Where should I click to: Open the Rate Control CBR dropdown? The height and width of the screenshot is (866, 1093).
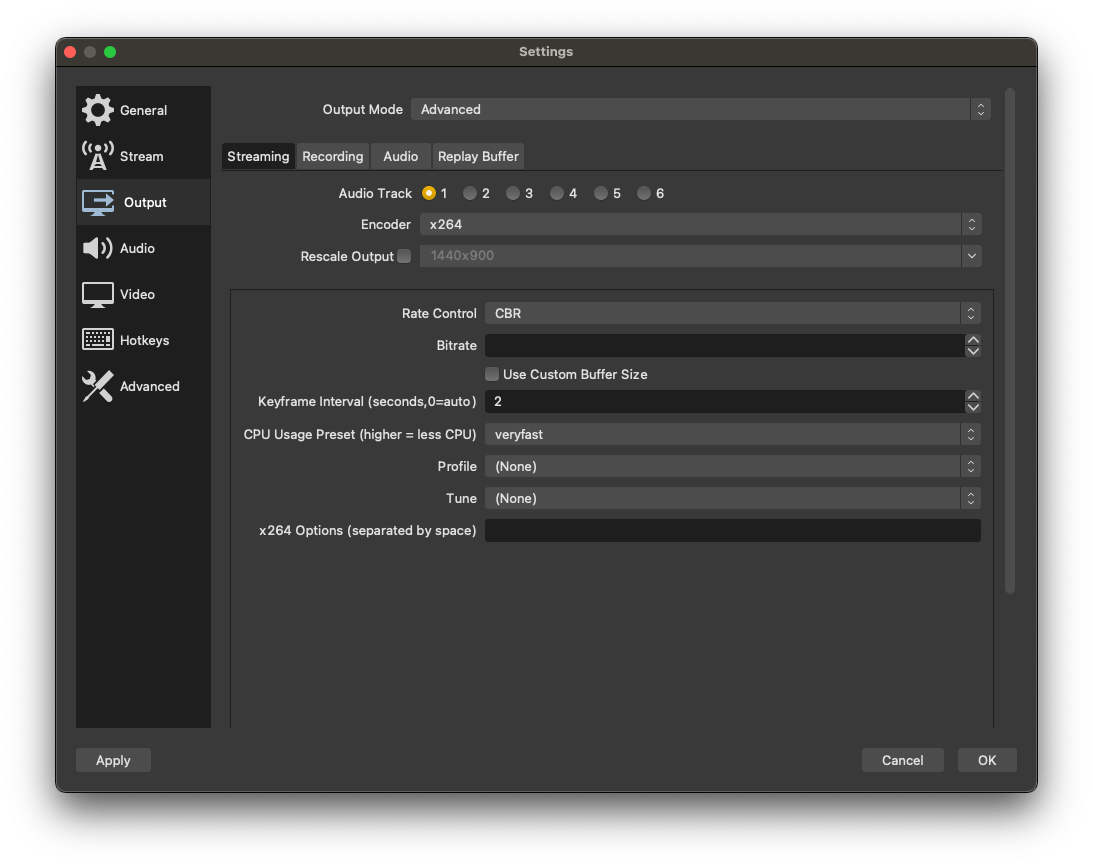[733, 314]
